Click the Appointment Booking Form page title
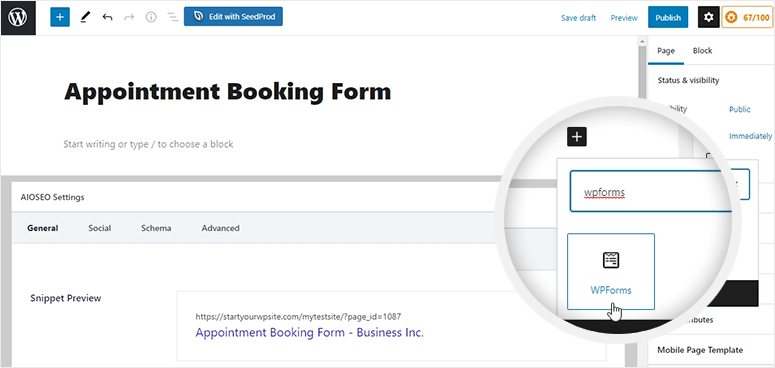 tap(227, 92)
